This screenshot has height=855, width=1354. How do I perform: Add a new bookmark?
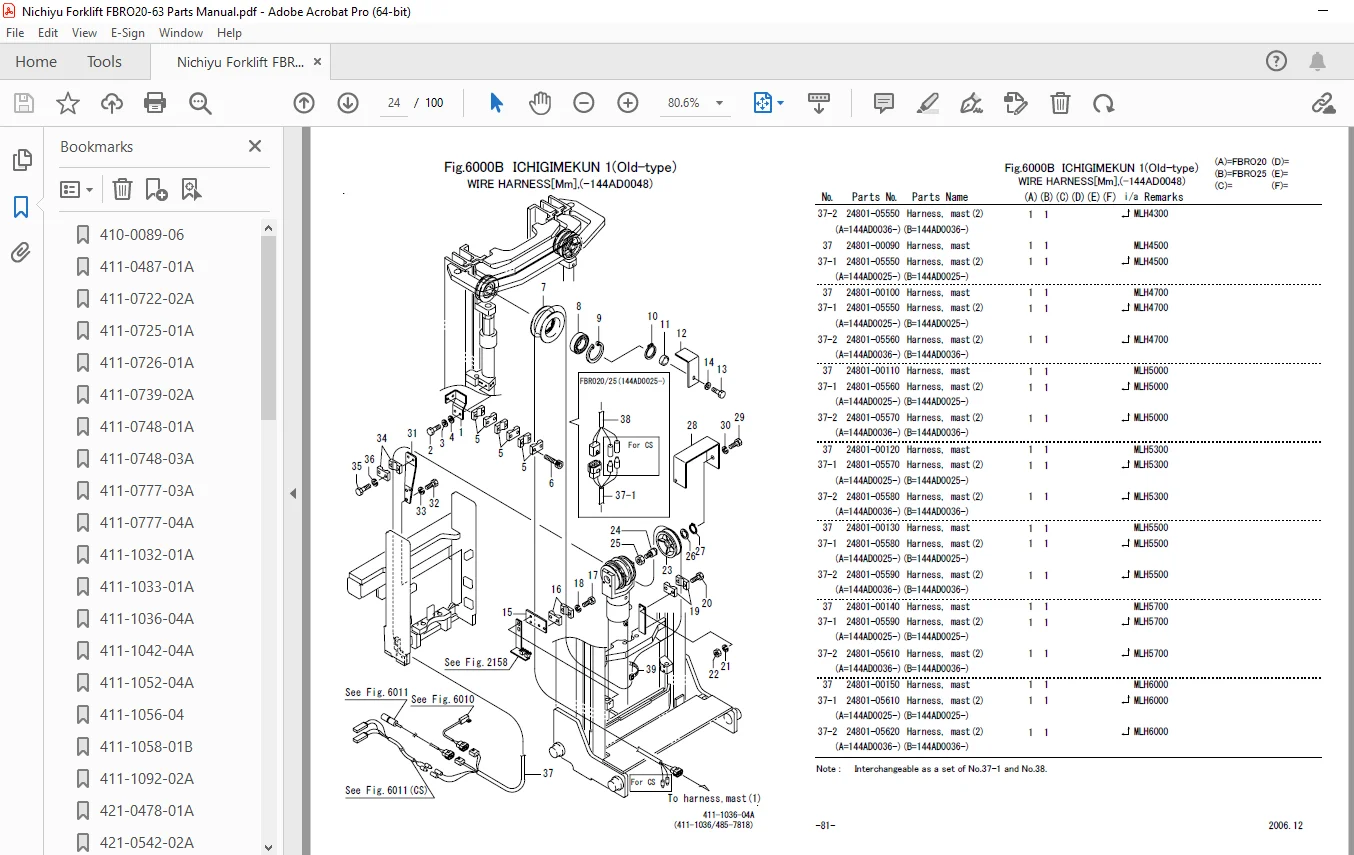point(156,189)
